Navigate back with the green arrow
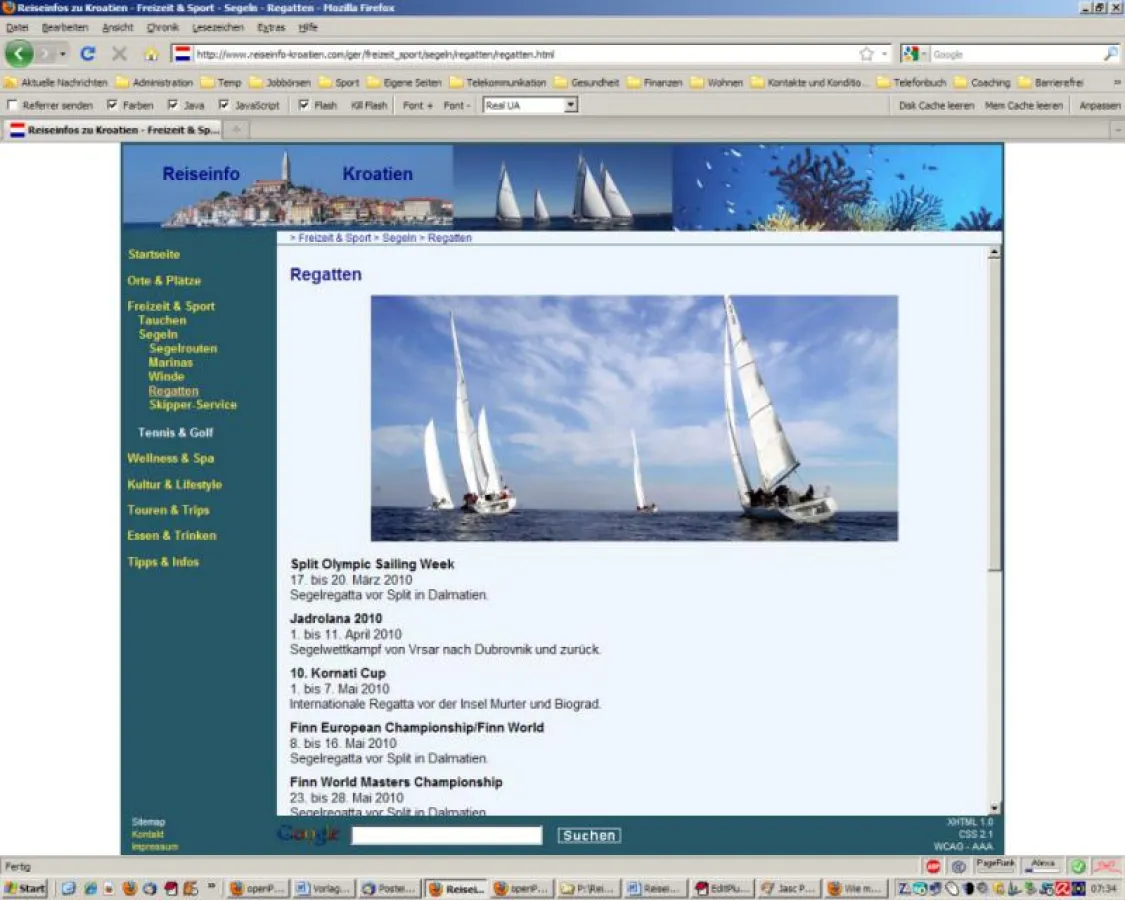1125x900 pixels. tap(19, 52)
